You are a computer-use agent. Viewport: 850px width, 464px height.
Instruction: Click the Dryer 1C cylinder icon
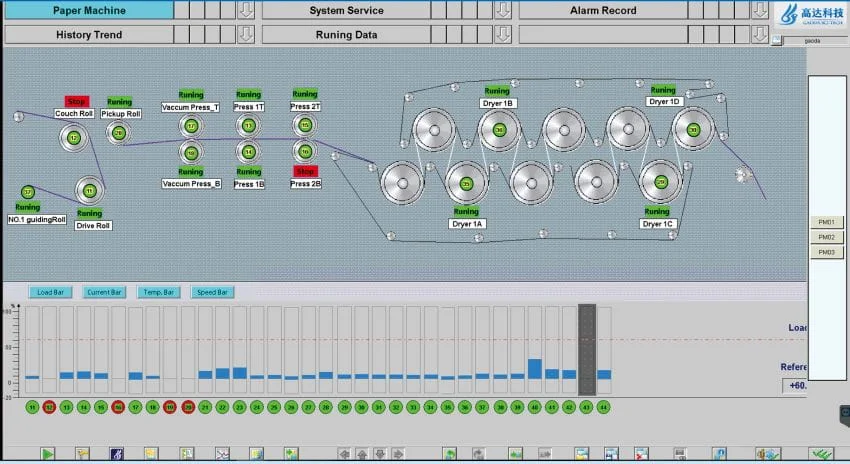(660, 182)
